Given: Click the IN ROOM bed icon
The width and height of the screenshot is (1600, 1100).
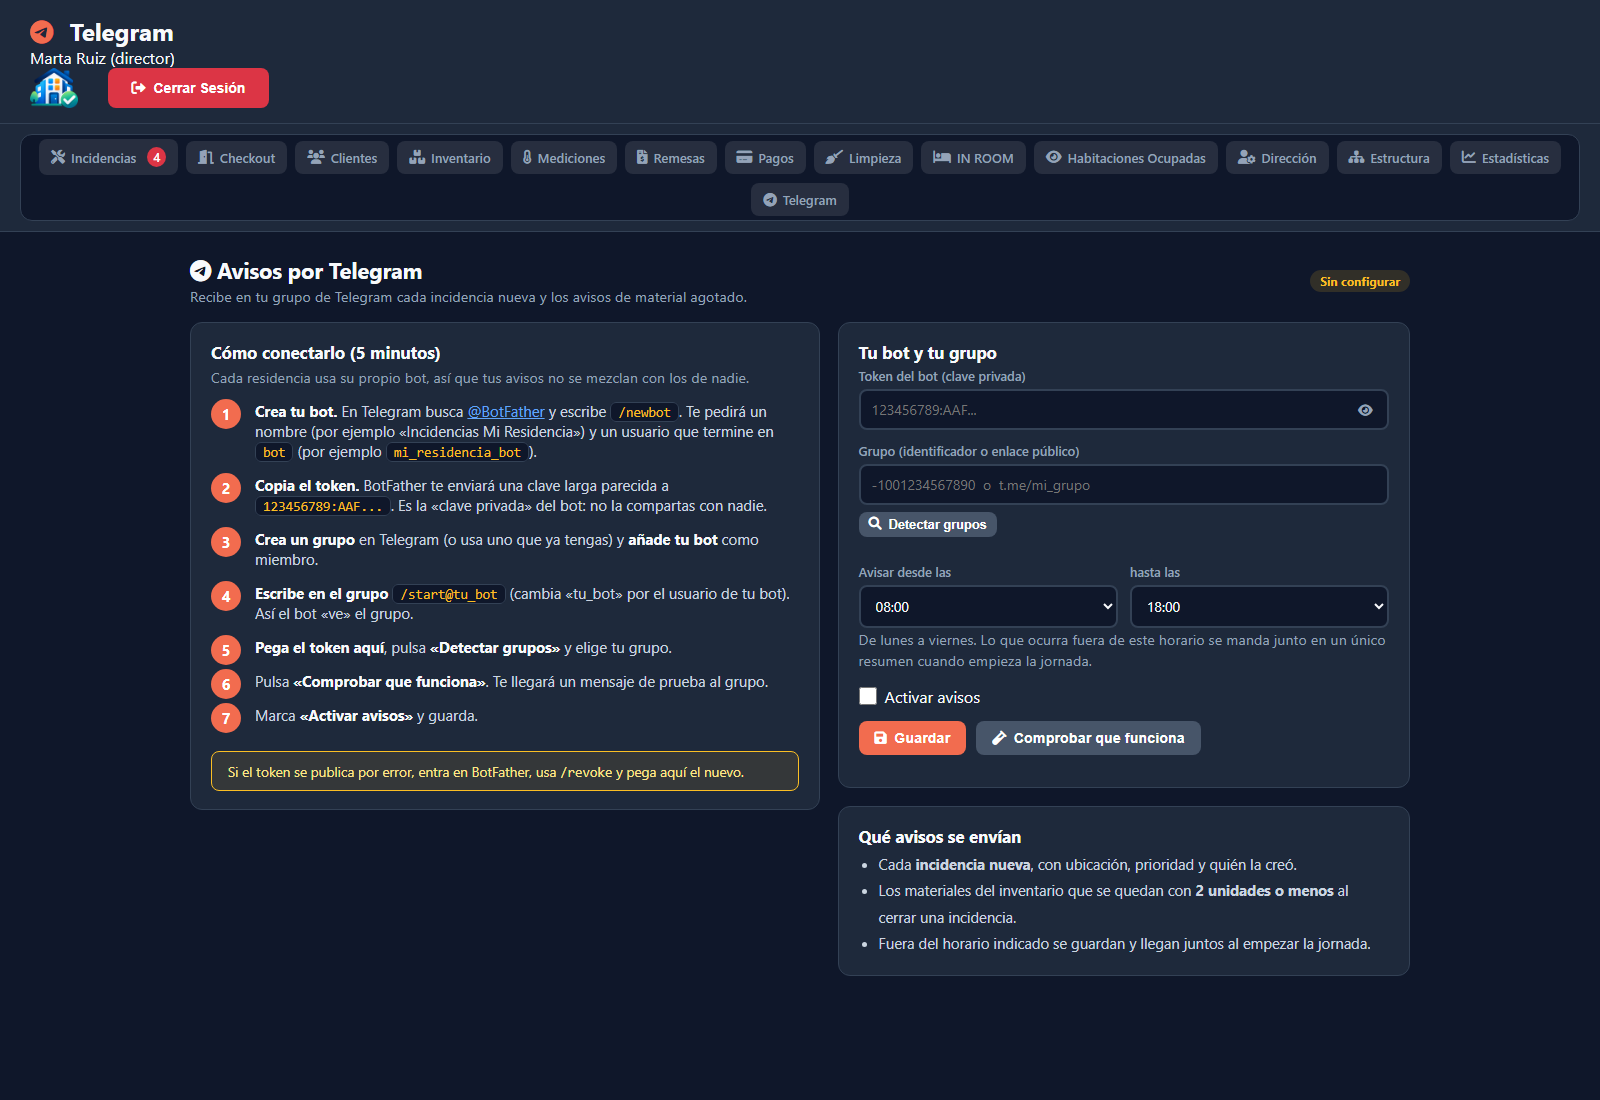Looking at the screenshot, I should click(x=942, y=157).
